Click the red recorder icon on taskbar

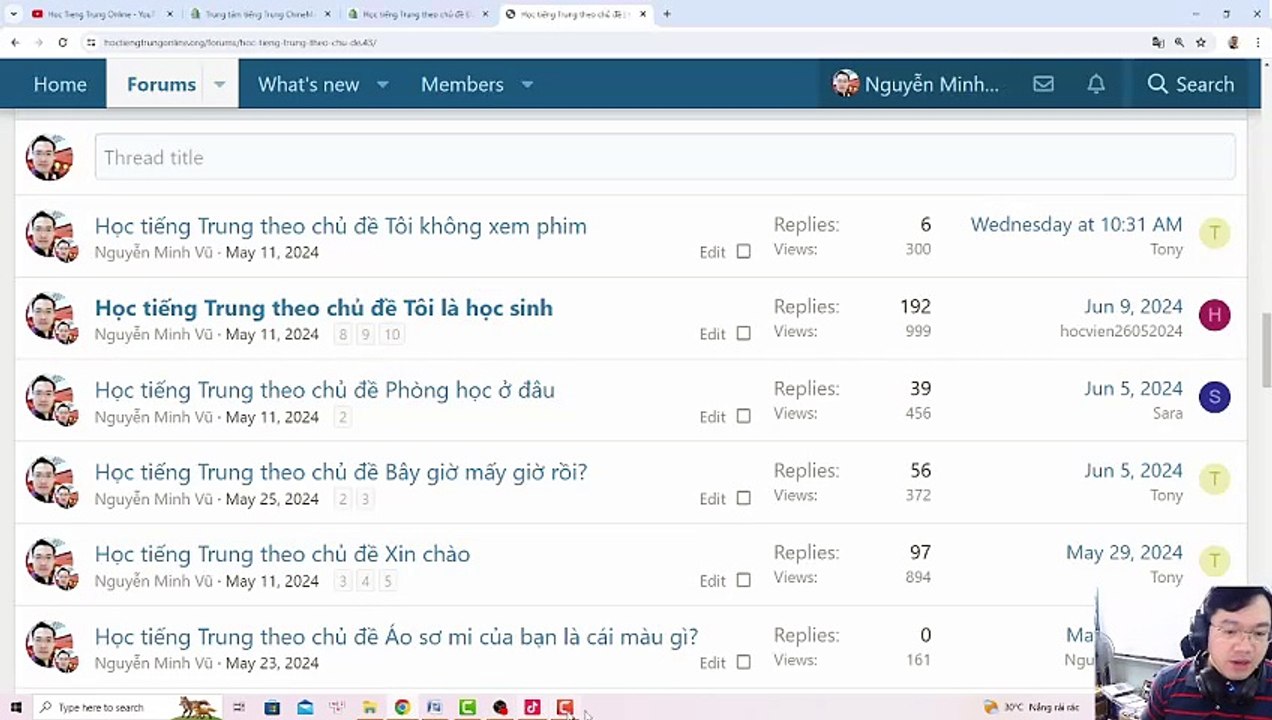tap(565, 707)
